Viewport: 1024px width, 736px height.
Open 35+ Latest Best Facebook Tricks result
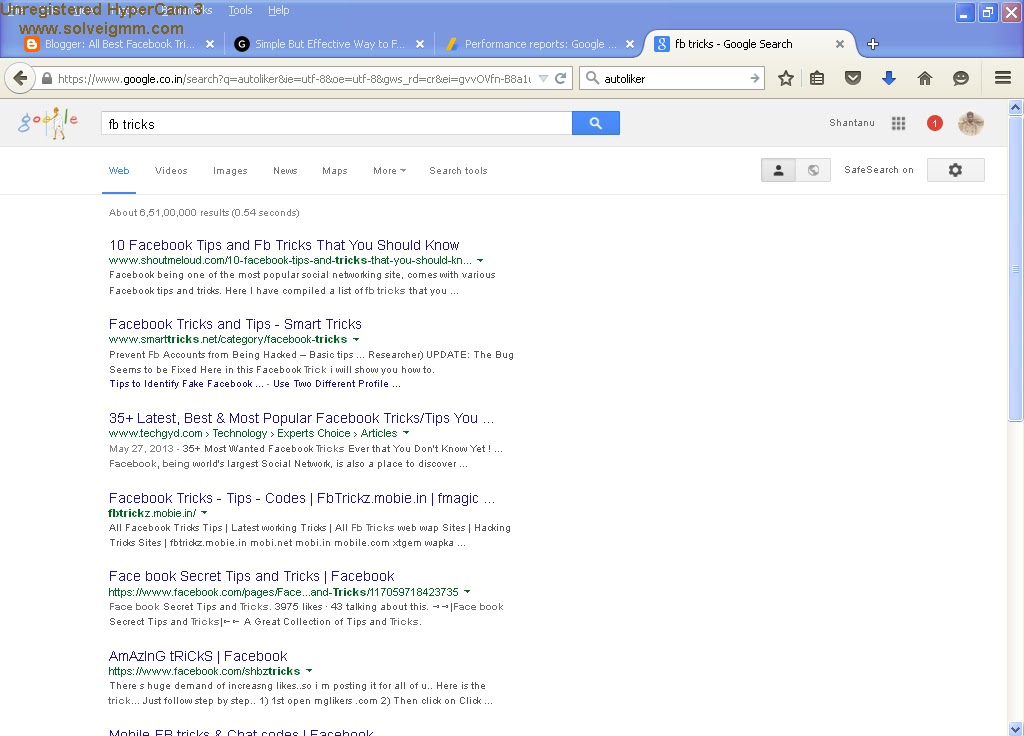[301, 418]
